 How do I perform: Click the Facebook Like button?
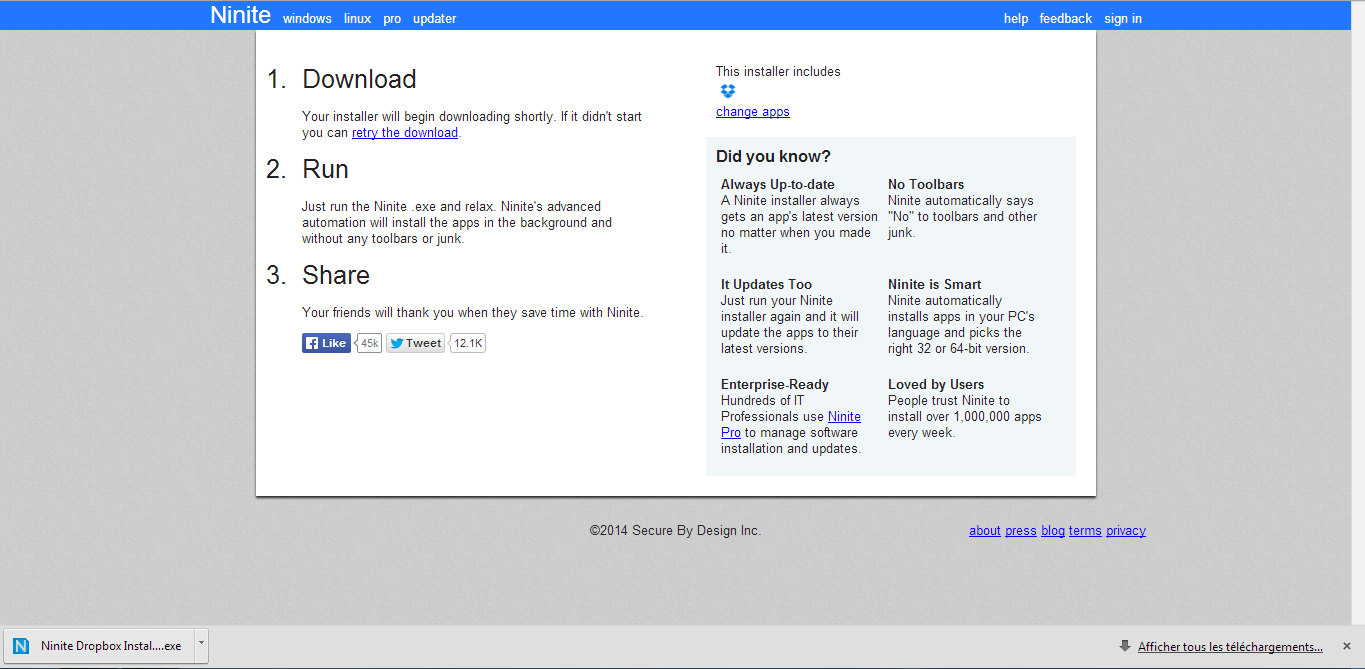coord(326,343)
